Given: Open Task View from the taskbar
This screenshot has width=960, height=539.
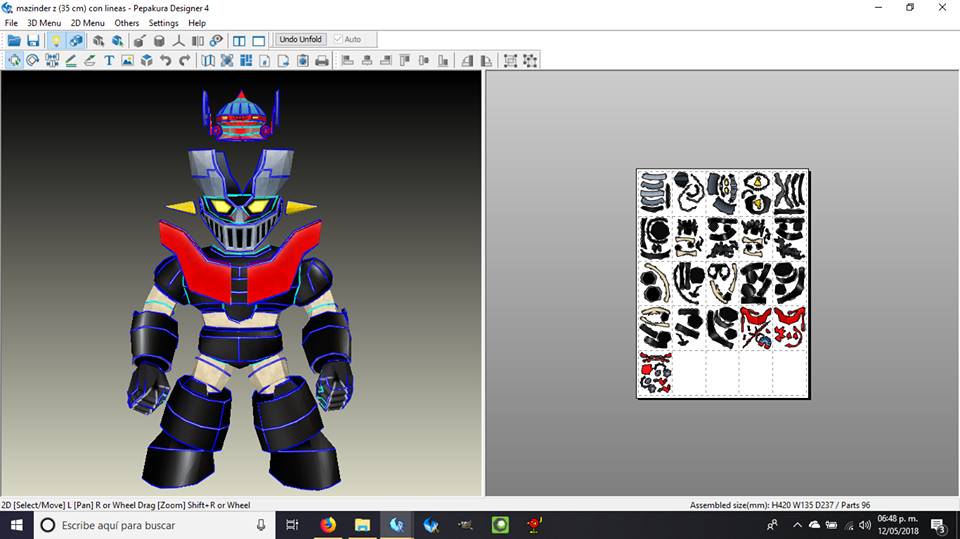Looking at the screenshot, I should 293,525.
